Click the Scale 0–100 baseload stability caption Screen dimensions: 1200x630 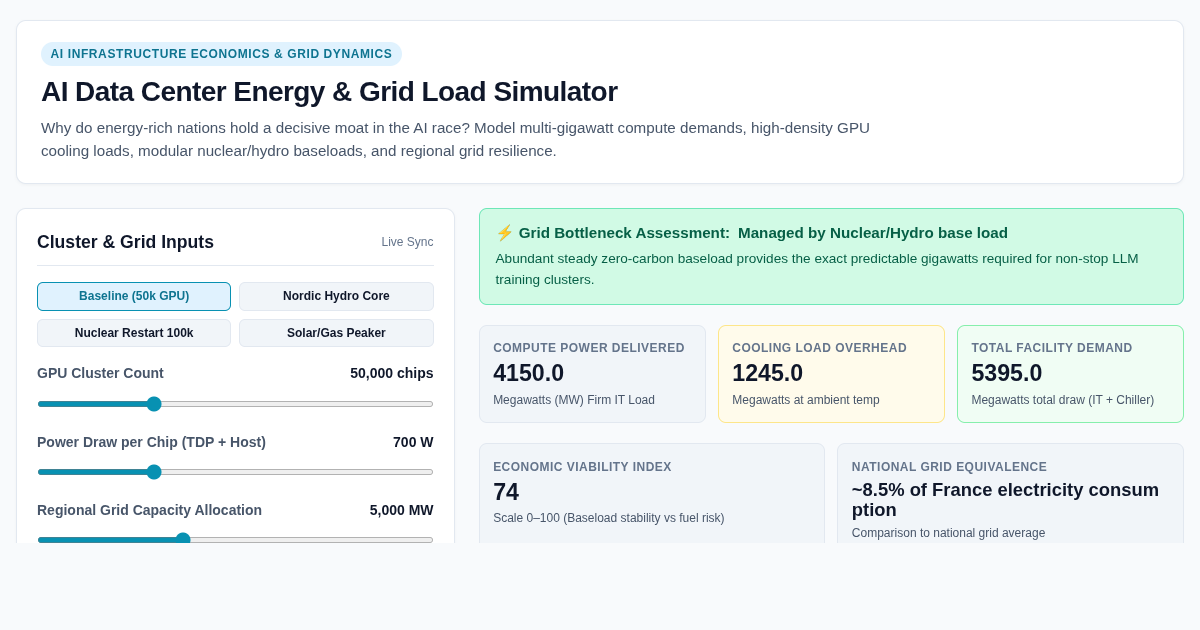[609, 518]
